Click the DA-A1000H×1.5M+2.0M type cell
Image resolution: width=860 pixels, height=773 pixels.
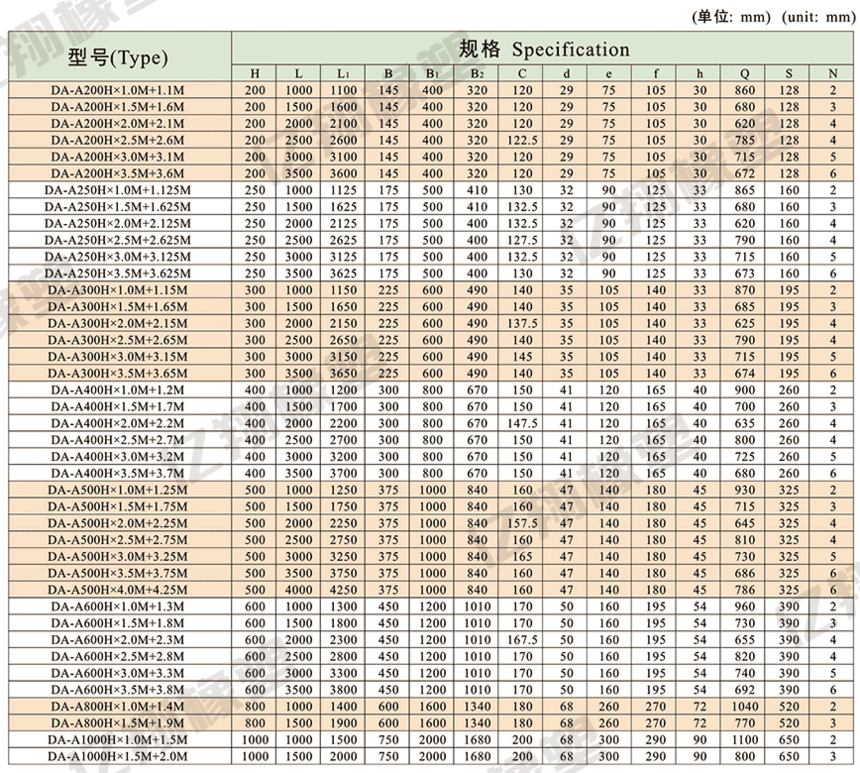(x=117, y=756)
